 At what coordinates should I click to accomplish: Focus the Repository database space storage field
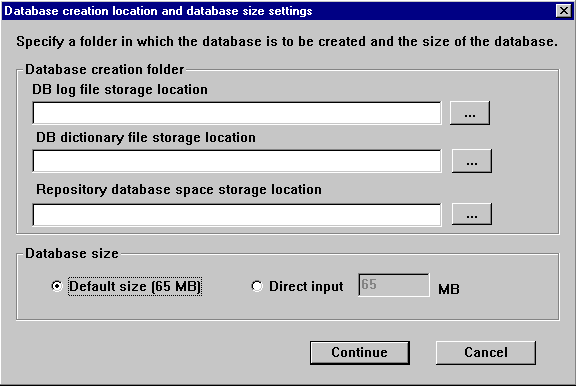(237, 215)
